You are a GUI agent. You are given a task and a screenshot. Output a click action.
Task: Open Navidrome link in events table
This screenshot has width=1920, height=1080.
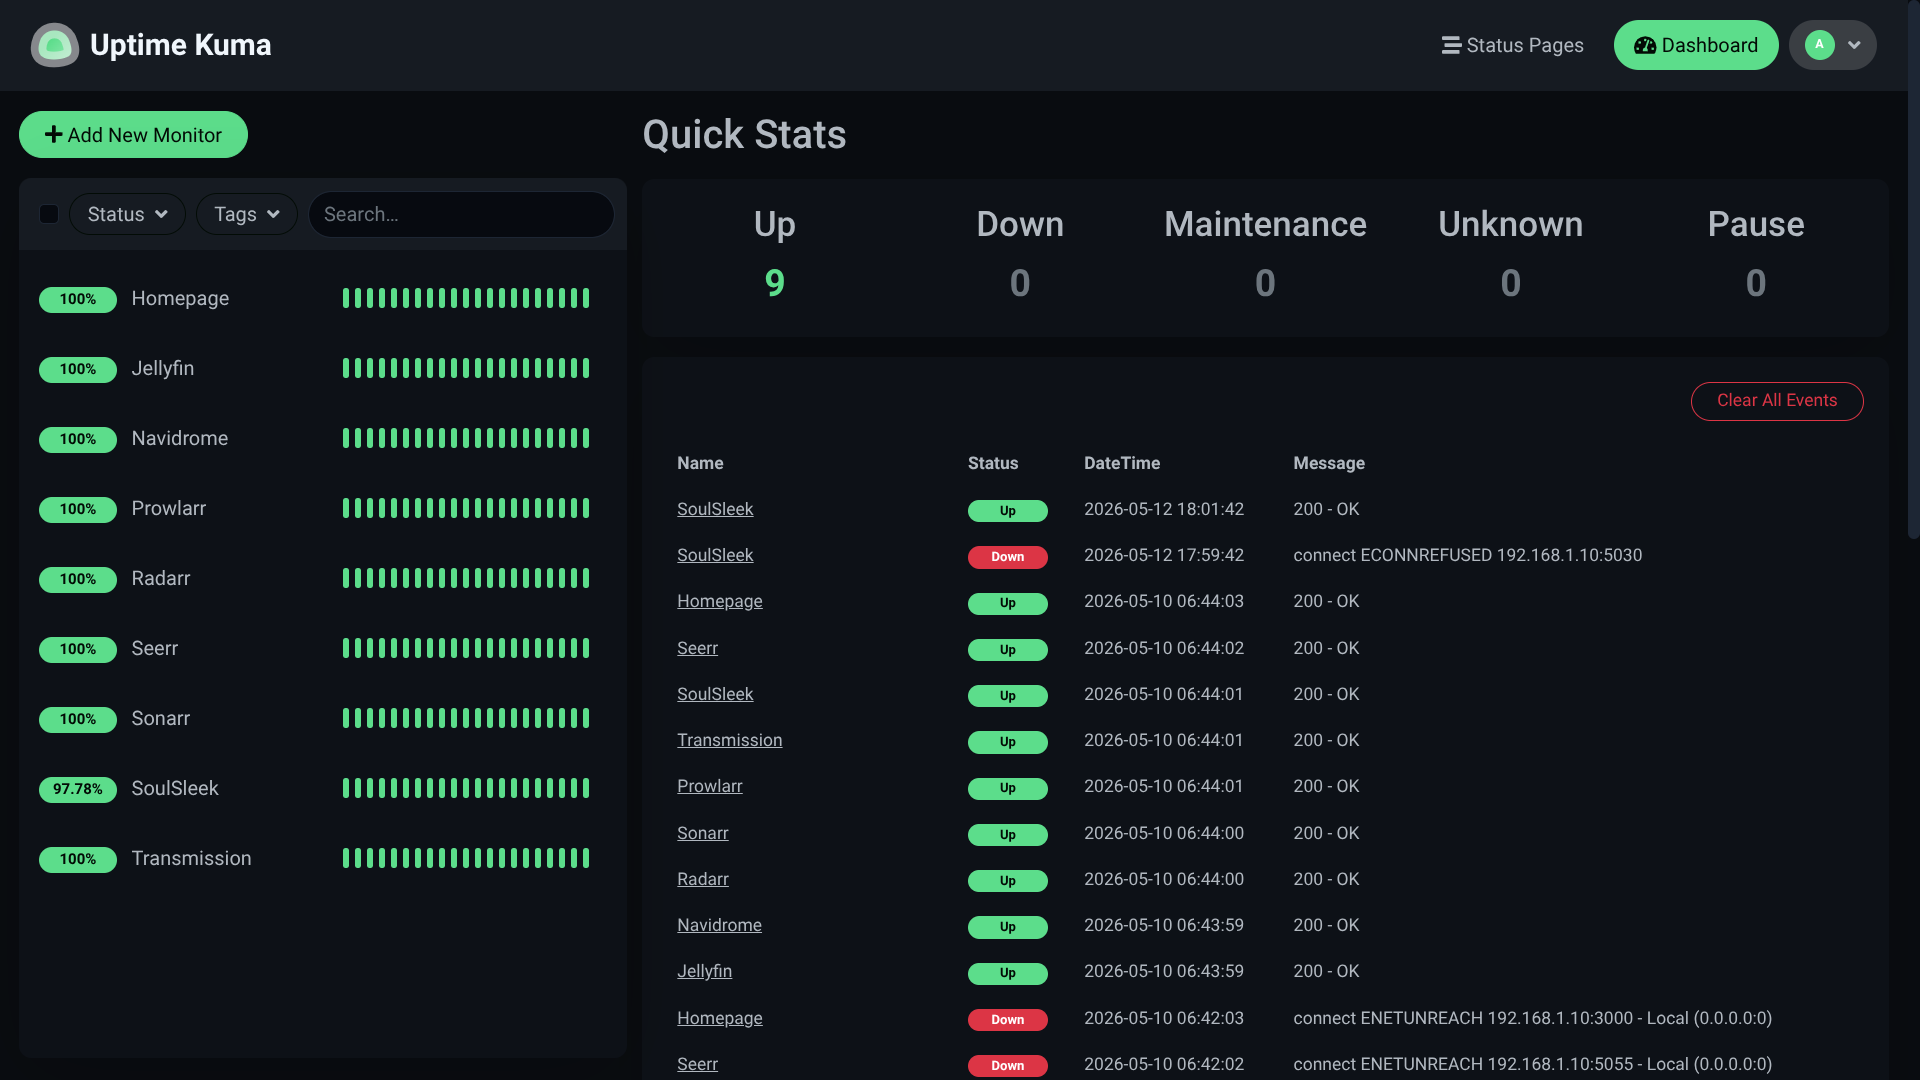[719, 925]
